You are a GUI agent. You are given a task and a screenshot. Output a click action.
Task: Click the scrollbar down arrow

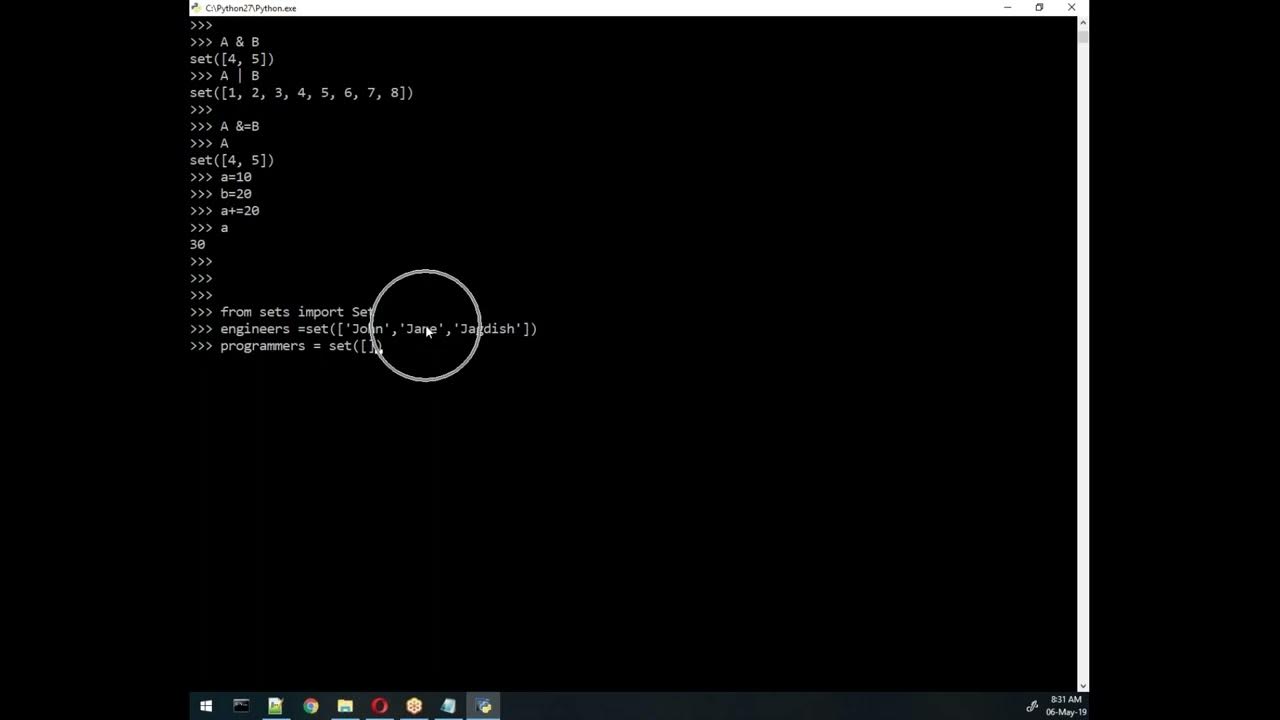tap(1083, 685)
